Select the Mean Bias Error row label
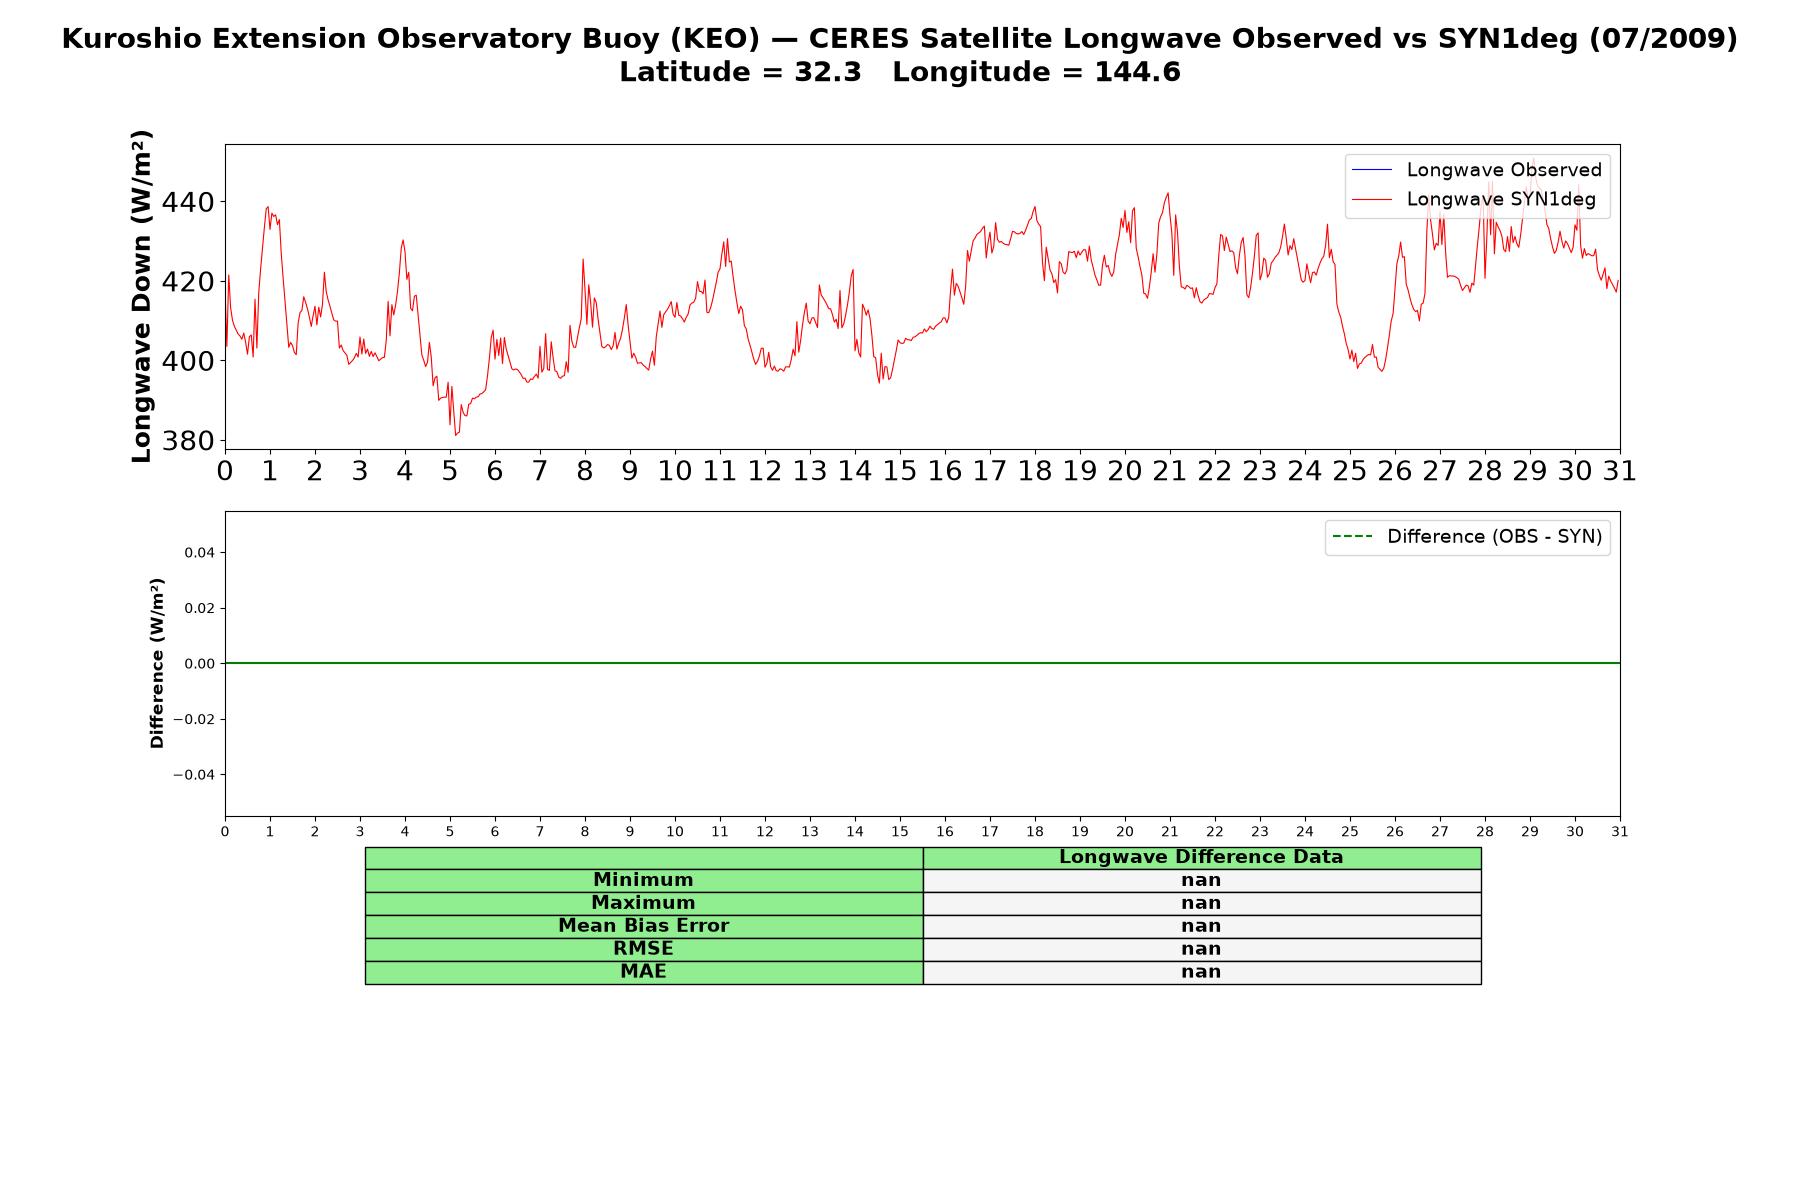This screenshot has width=1800, height=1200. (643, 926)
